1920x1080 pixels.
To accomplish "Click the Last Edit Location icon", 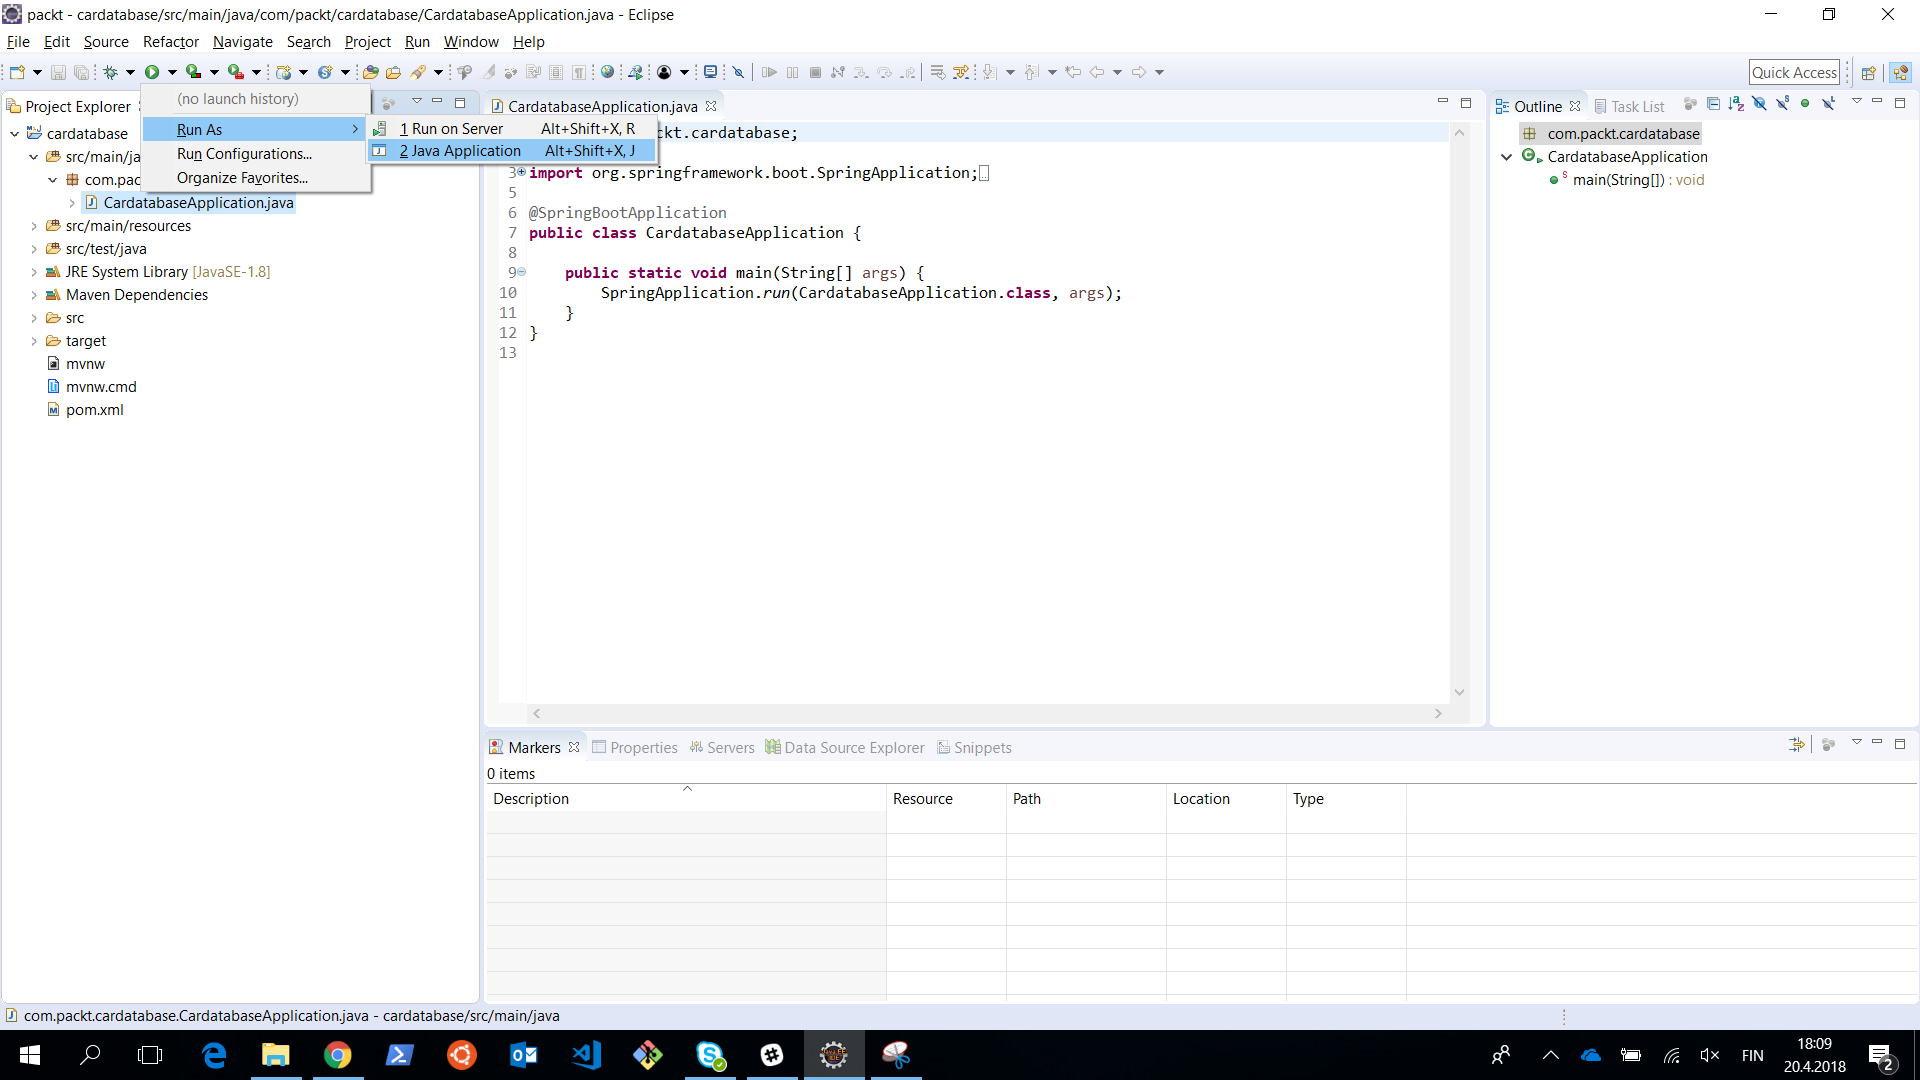I will (x=1073, y=72).
